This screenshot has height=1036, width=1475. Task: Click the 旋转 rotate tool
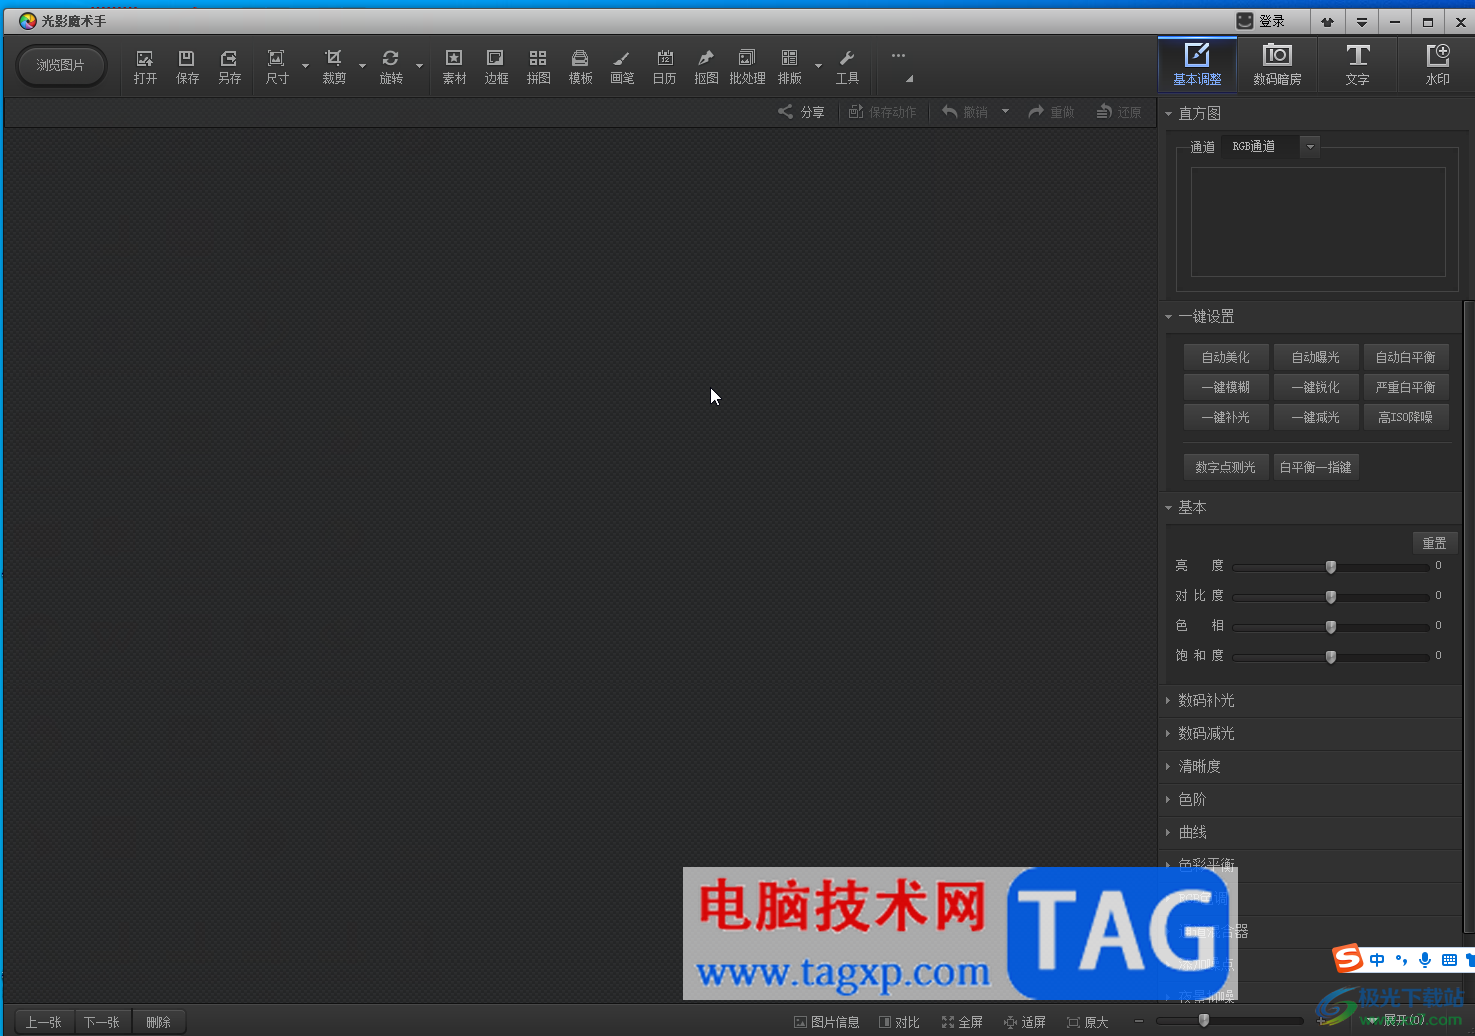click(391, 67)
